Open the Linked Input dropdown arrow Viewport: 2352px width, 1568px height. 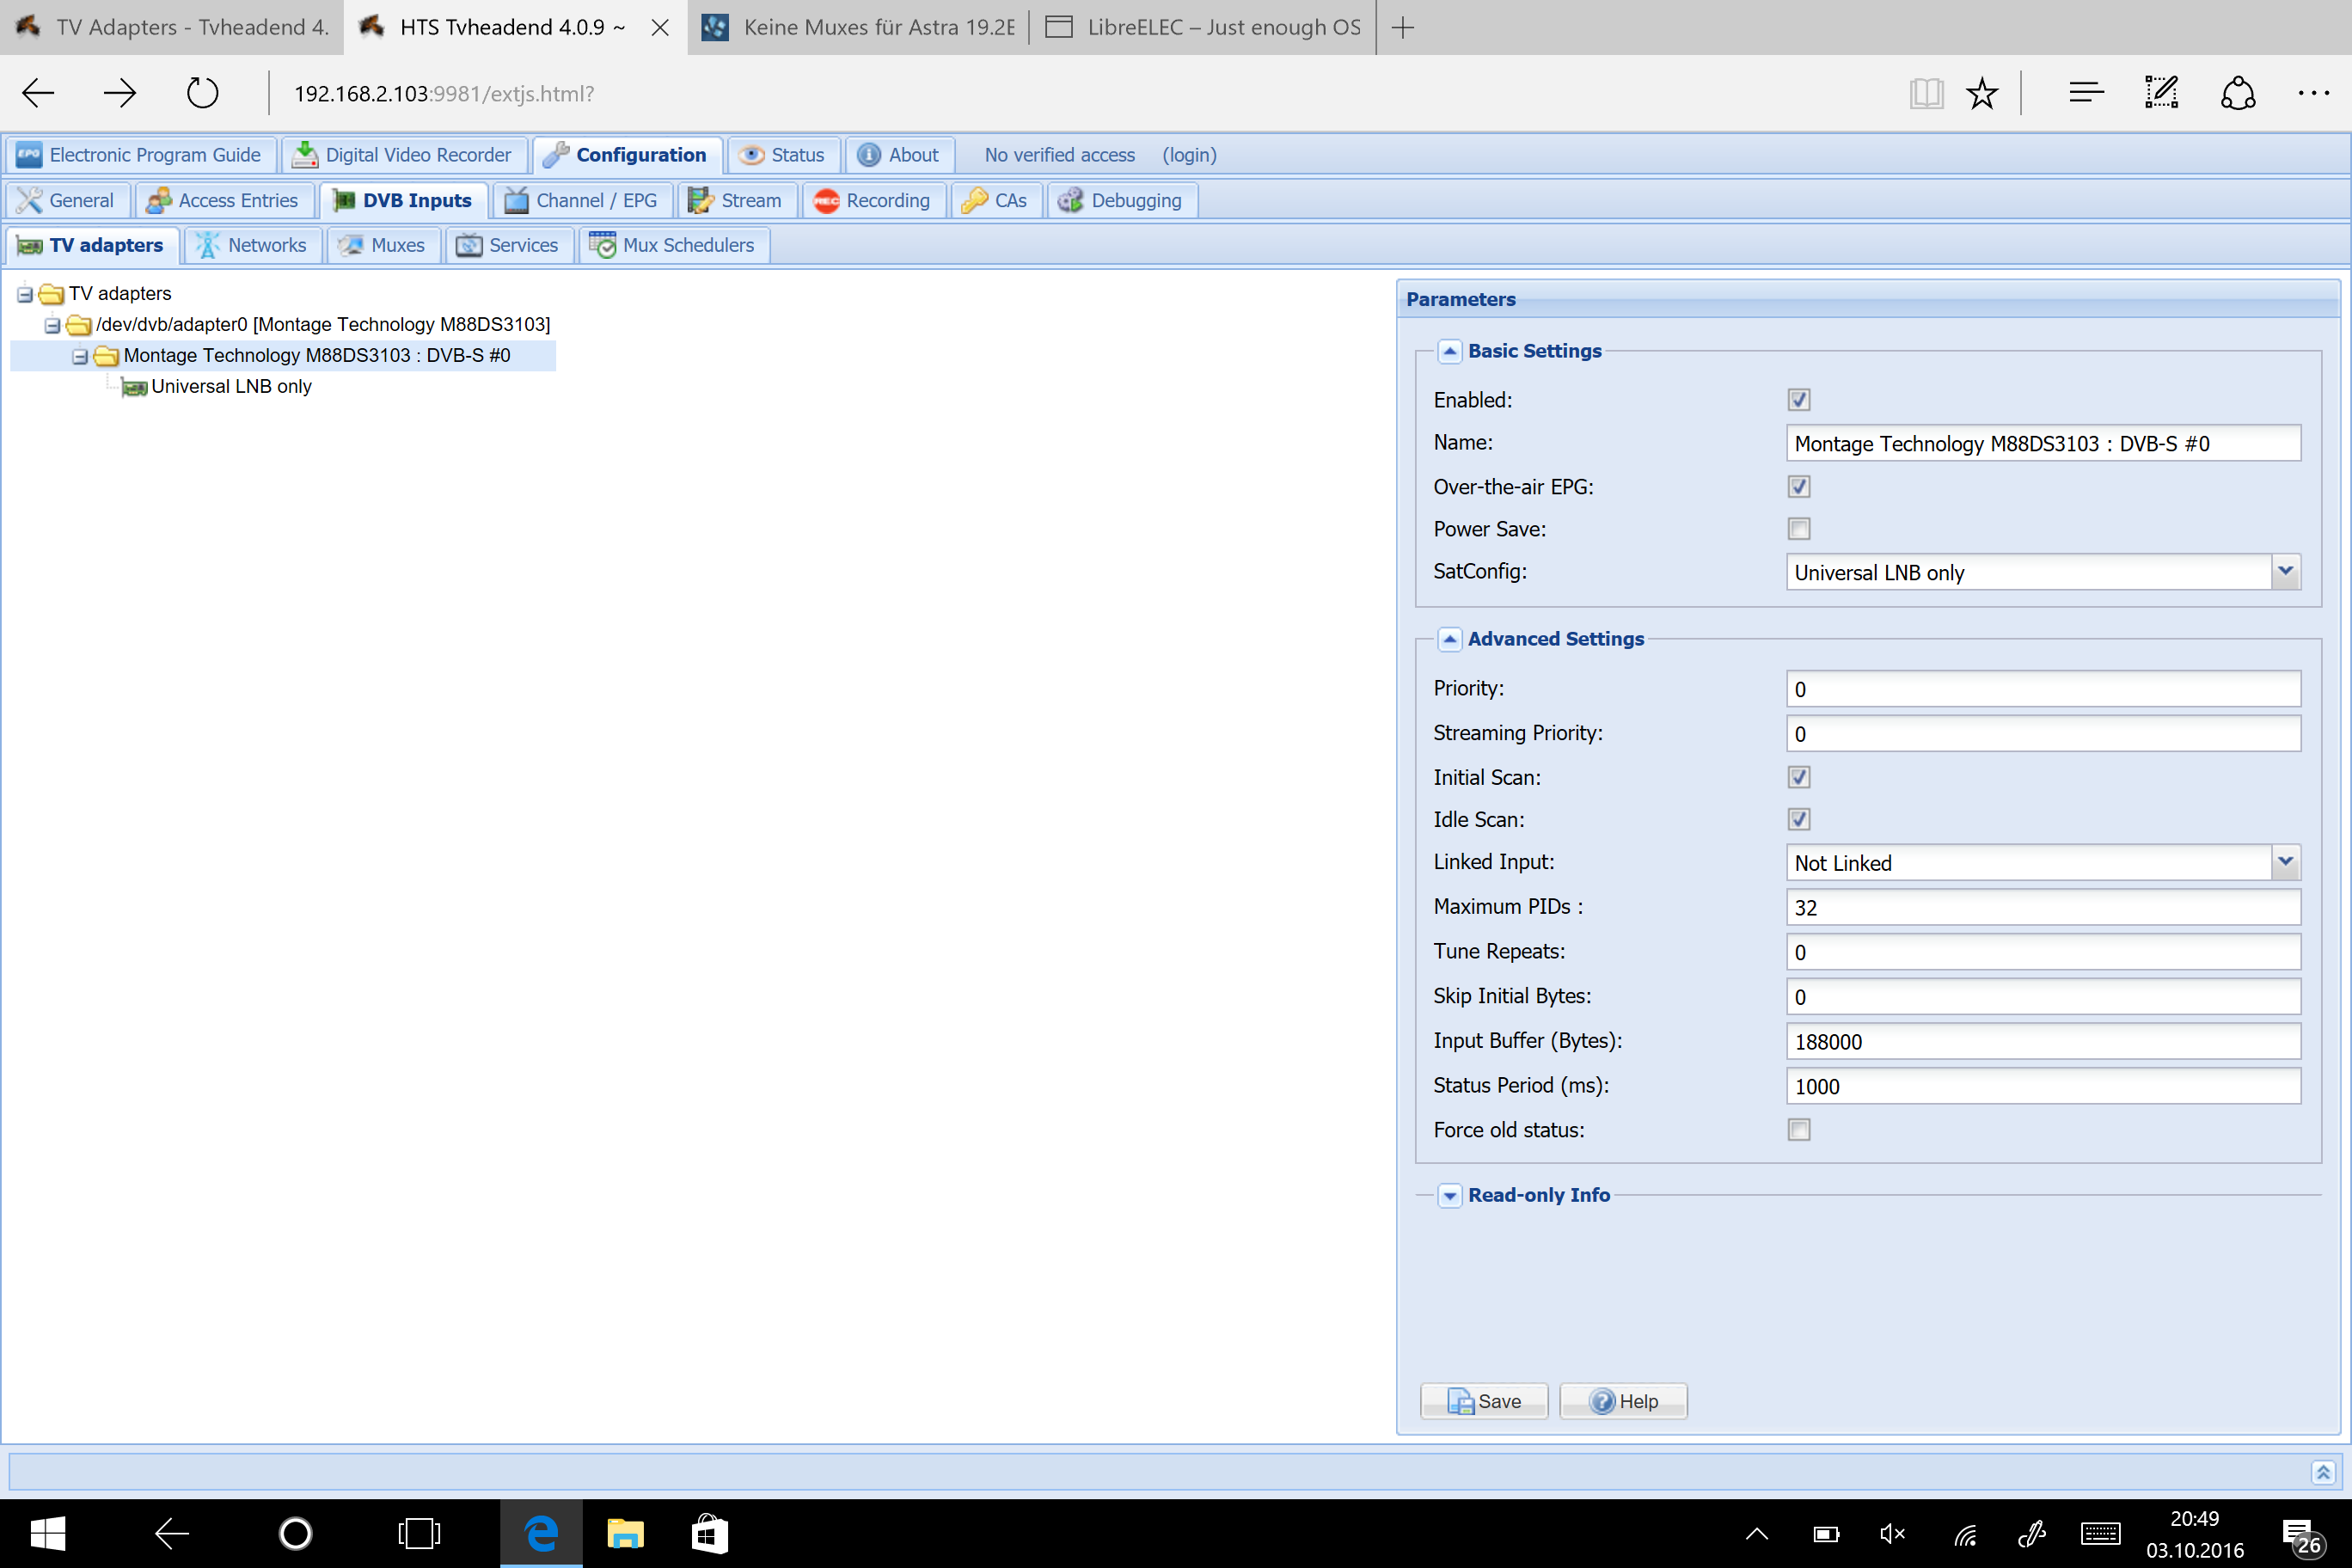[x=2286, y=862]
